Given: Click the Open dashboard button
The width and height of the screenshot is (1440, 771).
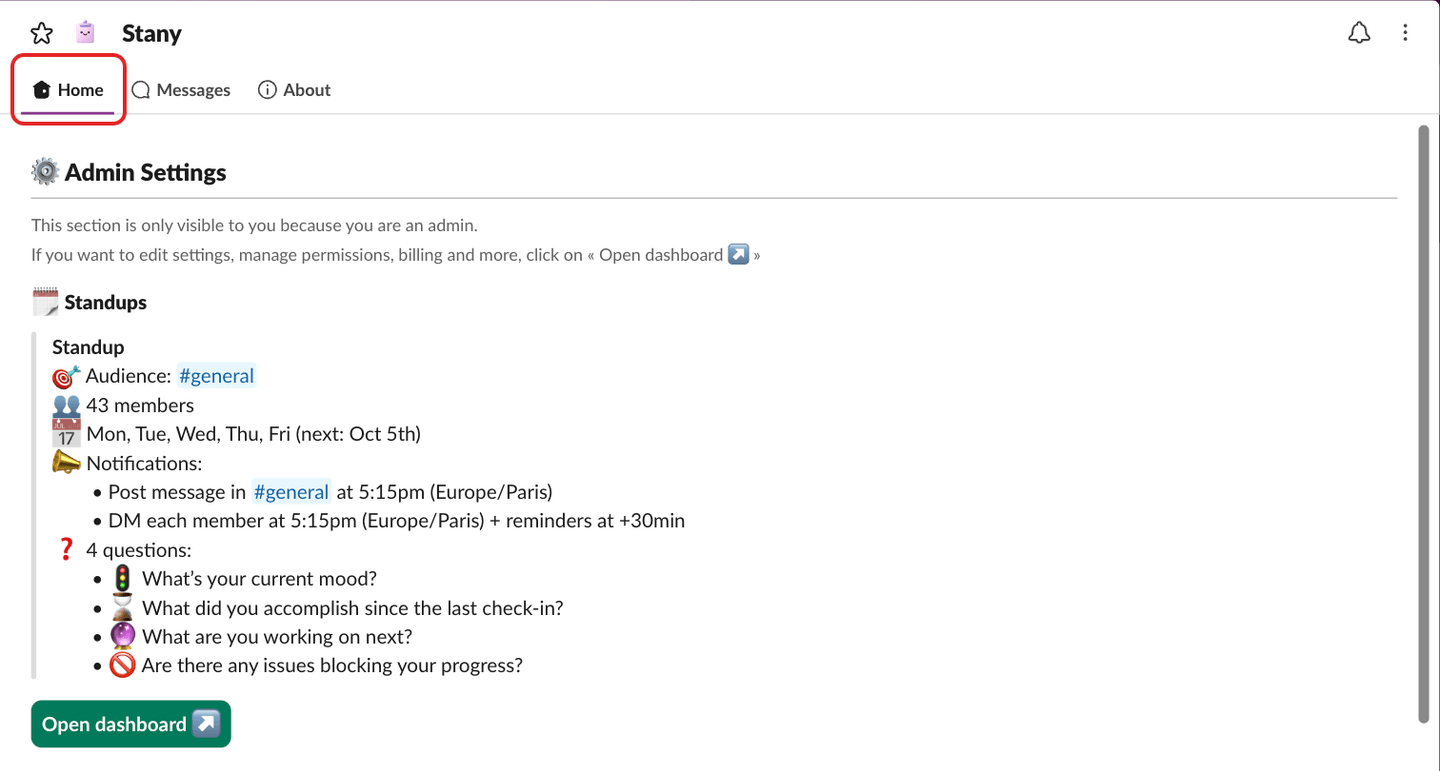Looking at the screenshot, I should click(131, 724).
